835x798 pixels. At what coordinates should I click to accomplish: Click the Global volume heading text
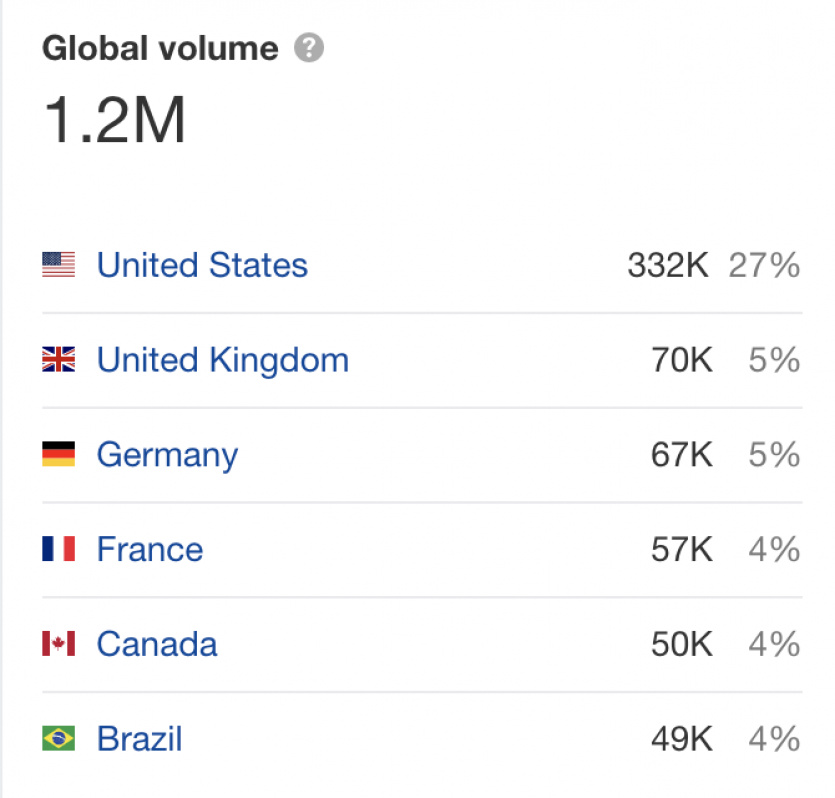click(x=160, y=48)
